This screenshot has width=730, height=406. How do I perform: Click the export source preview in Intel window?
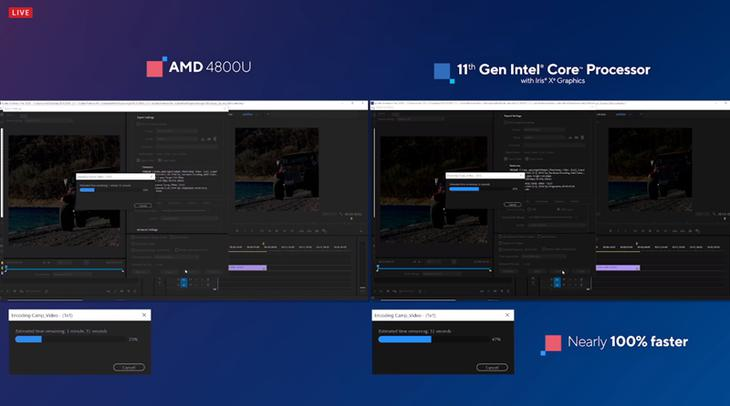coord(433,190)
